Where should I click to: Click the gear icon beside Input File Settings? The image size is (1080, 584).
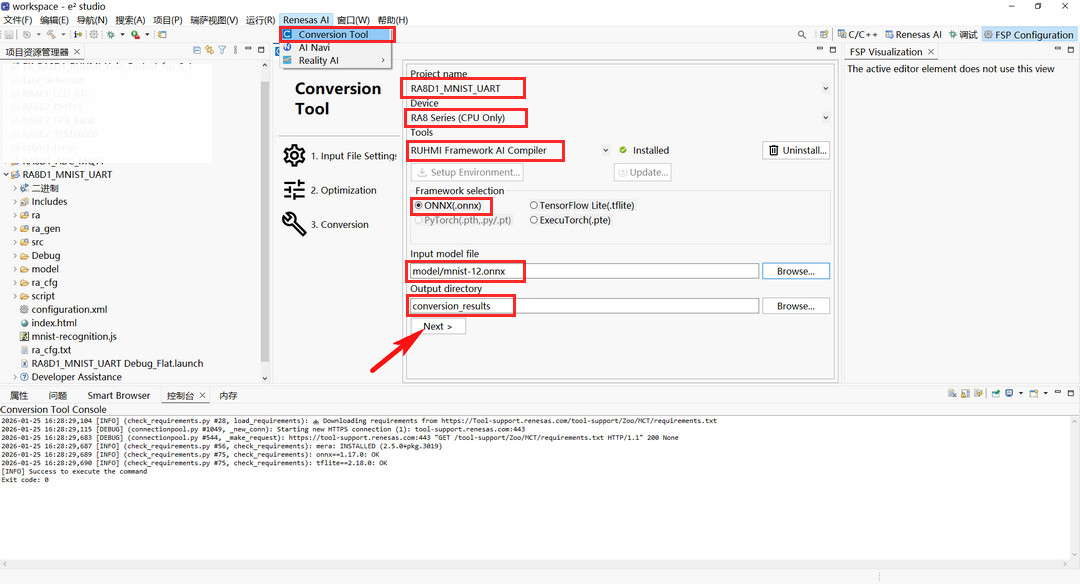point(294,156)
